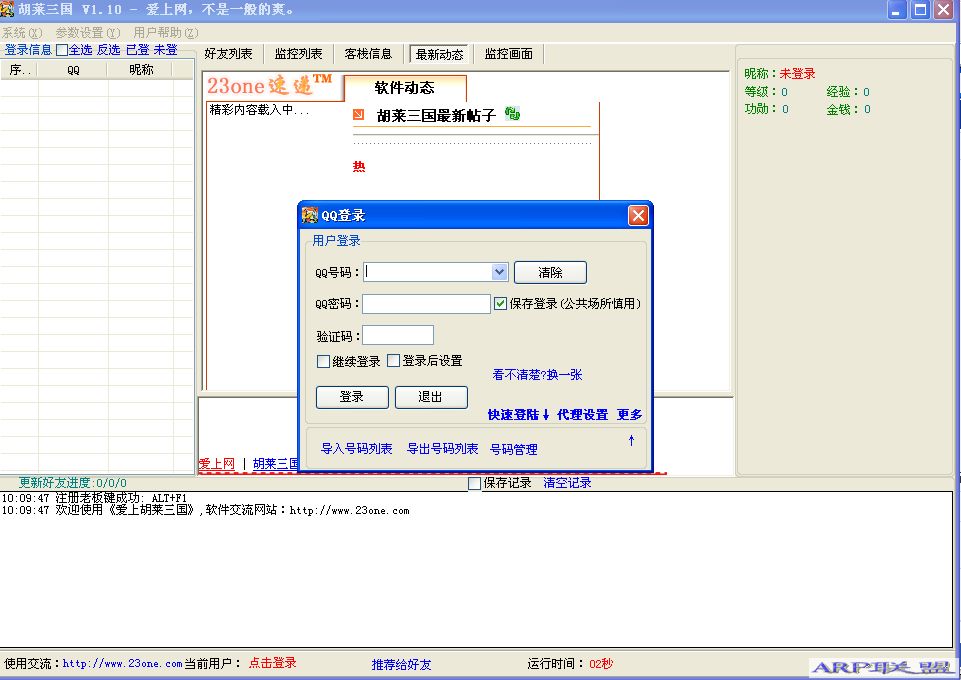The image size is (961, 680).
Task: Open the QQ号码 dropdown list
Action: pos(500,272)
